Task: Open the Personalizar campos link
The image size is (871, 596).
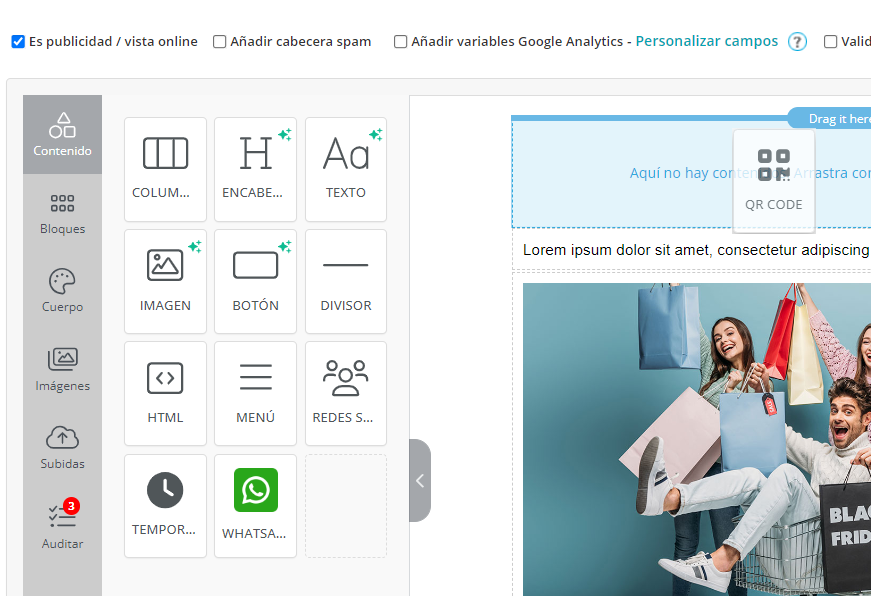Action: point(706,41)
